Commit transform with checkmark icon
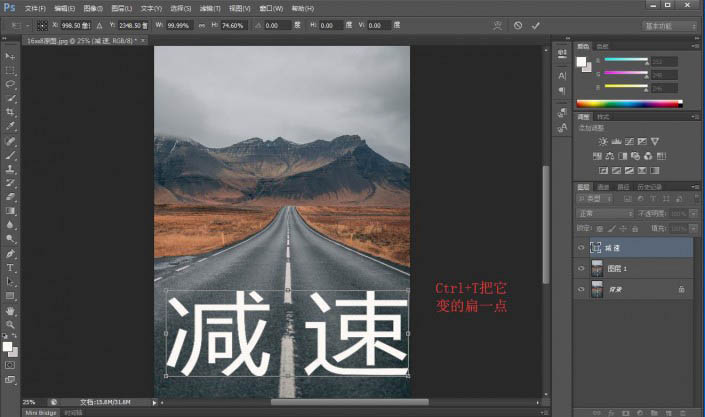This screenshot has height=417, width=705. click(x=535, y=26)
